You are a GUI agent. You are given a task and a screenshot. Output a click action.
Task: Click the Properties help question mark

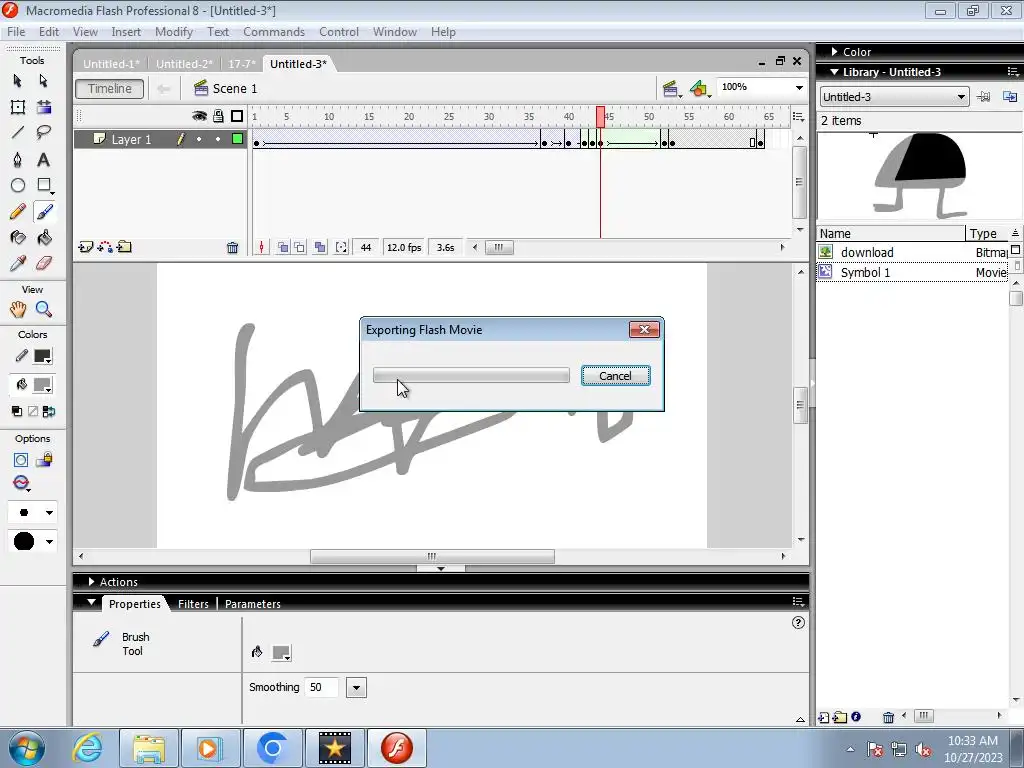798,623
